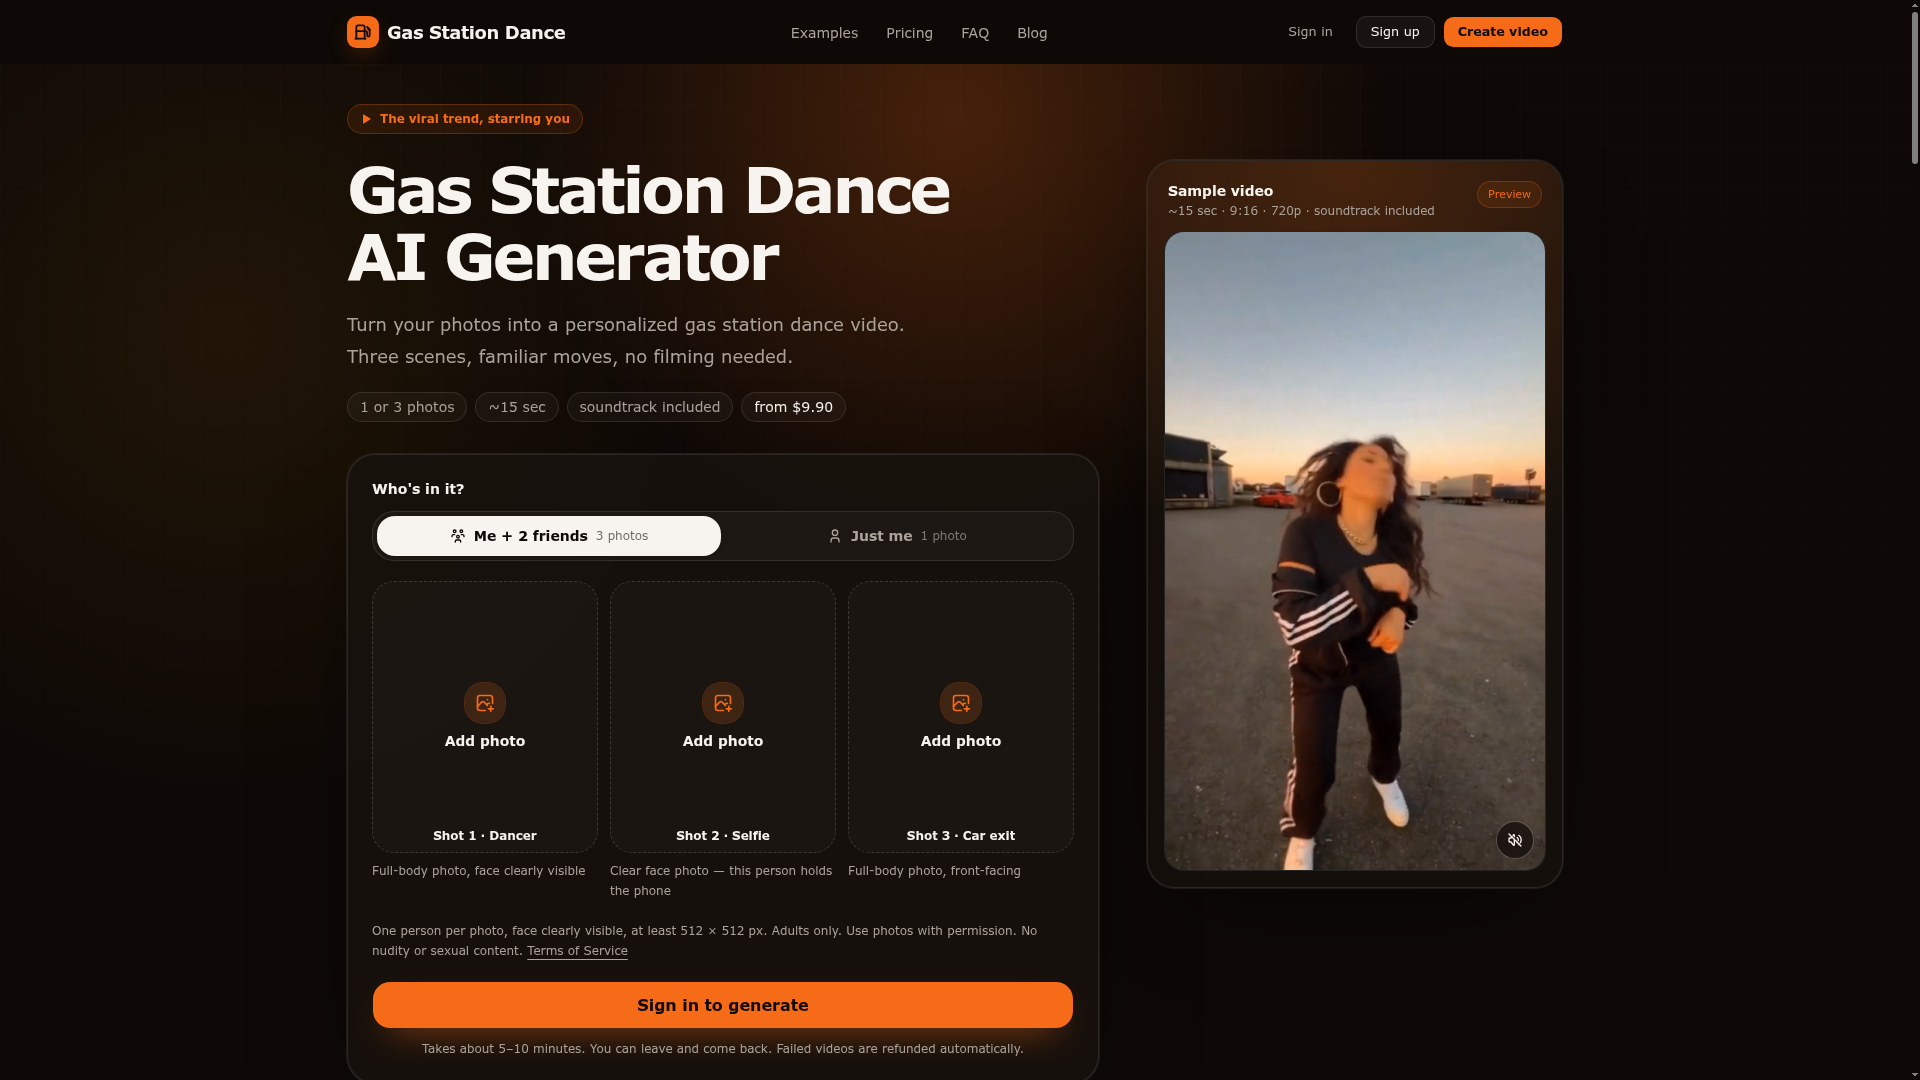Click the '1 or 3 photos' chip
The width and height of the screenshot is (1920, 1080).
[x=407, y=407]
